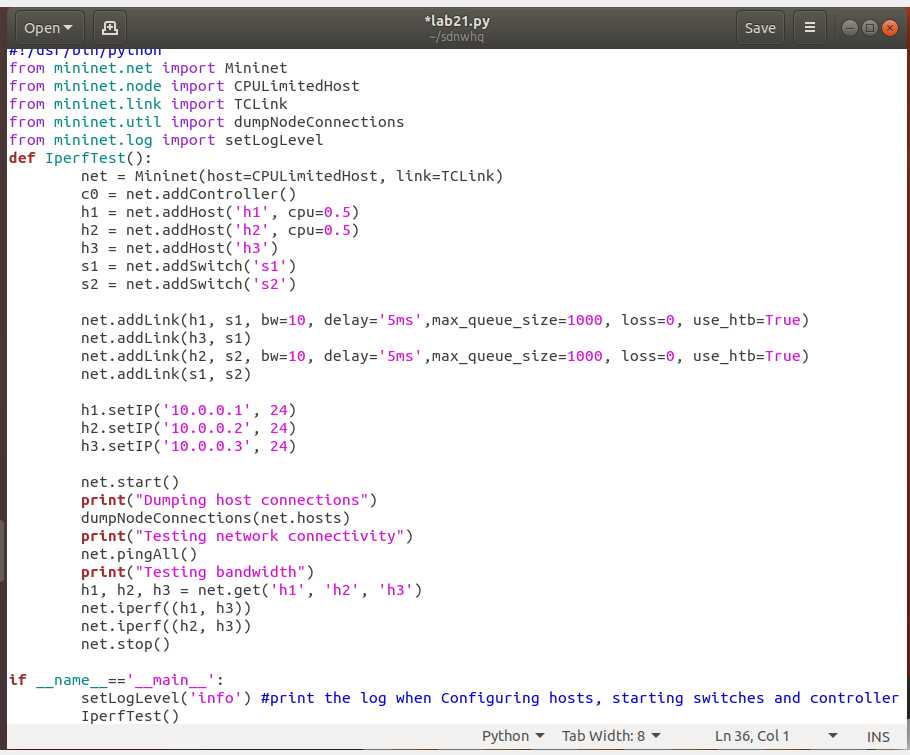The width and height of the screenshot is (910, 755).
Task: Place cursor on 'net.start()' line
Action: pos(130,482)
